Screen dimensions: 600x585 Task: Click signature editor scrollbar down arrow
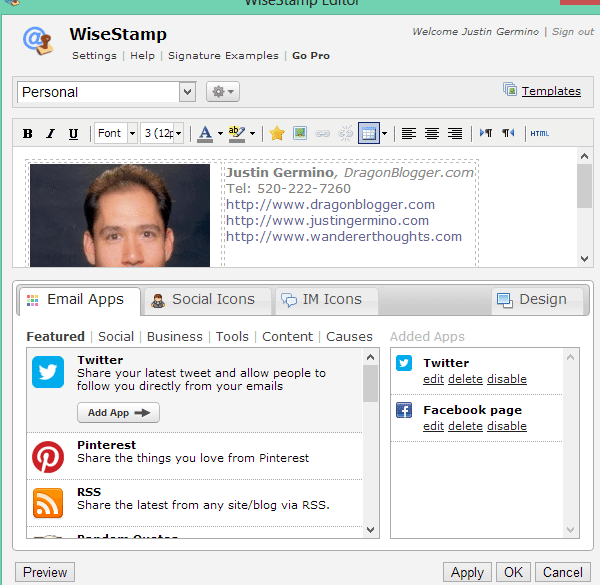(x=584, y=259)
